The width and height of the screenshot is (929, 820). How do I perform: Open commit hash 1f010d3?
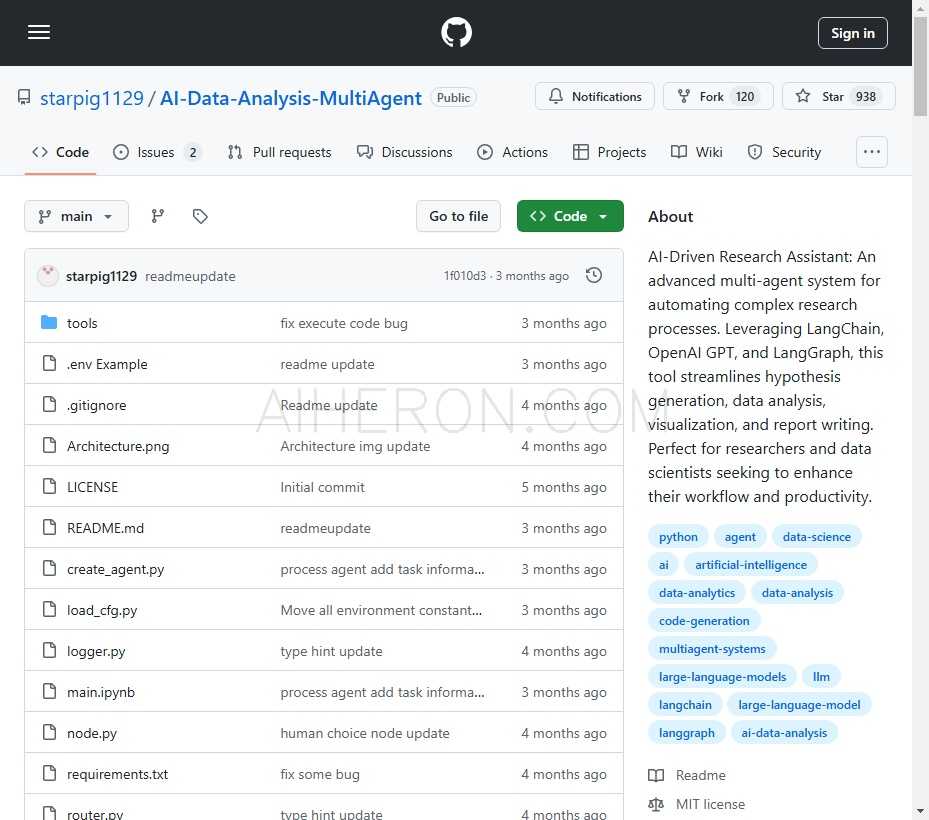tap(464, 276)
